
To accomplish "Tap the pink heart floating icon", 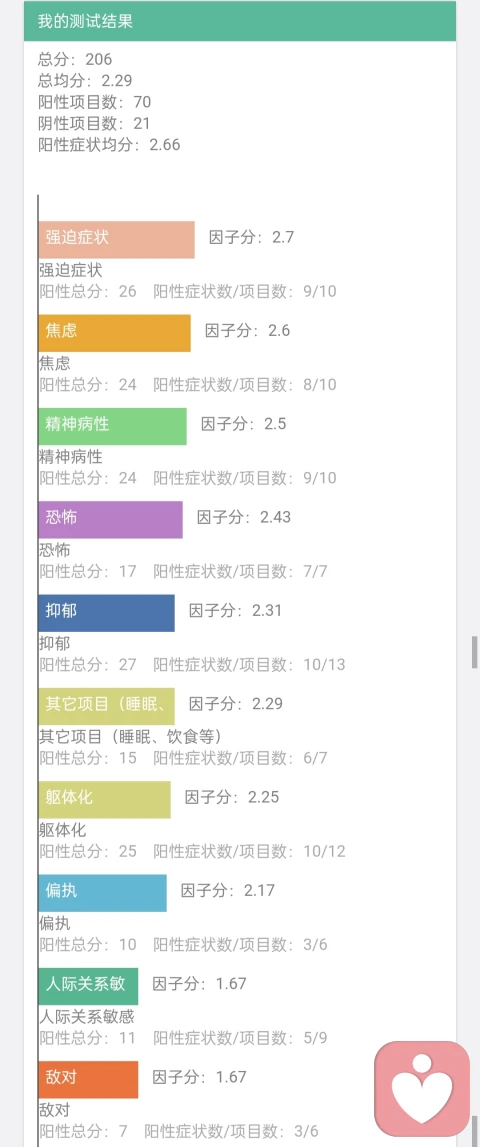I will [x=422, y=1088].
